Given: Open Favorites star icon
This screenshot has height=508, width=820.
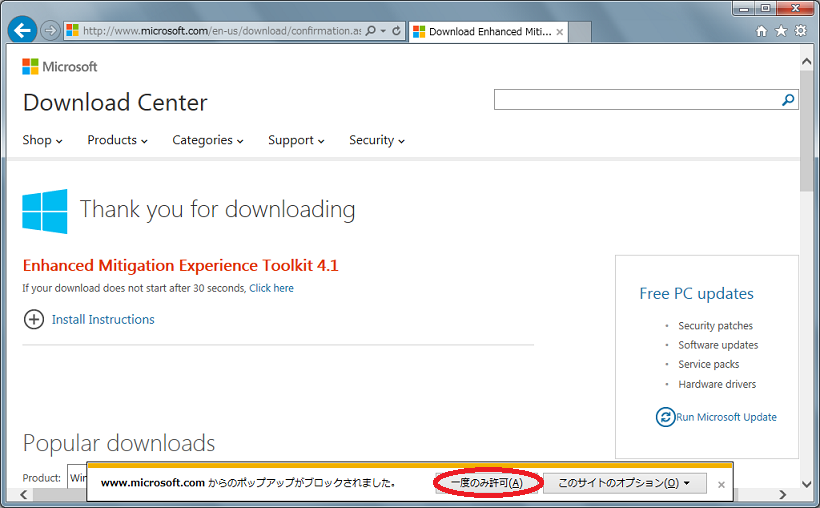Looking at the screenshot, I should tap(781, 31).
